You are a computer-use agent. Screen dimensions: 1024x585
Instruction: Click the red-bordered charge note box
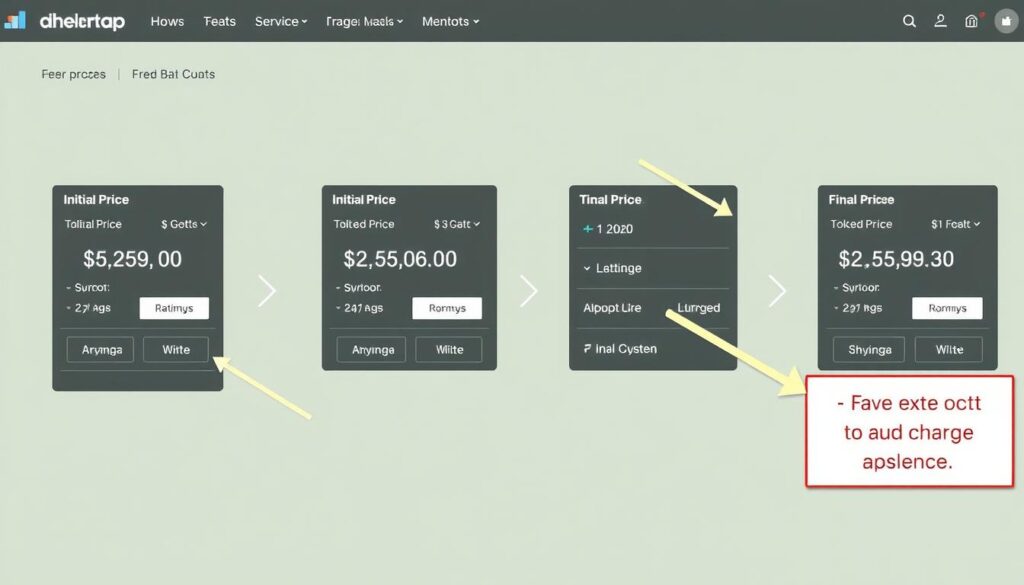pyautogui.click(x=909, y=432)
